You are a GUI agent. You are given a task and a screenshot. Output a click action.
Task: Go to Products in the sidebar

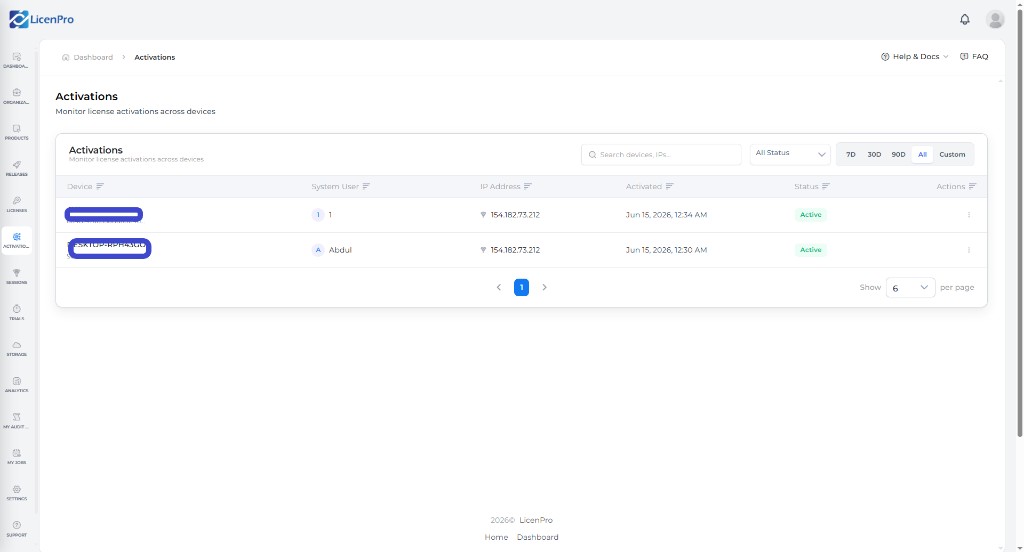tap(16, 132)
